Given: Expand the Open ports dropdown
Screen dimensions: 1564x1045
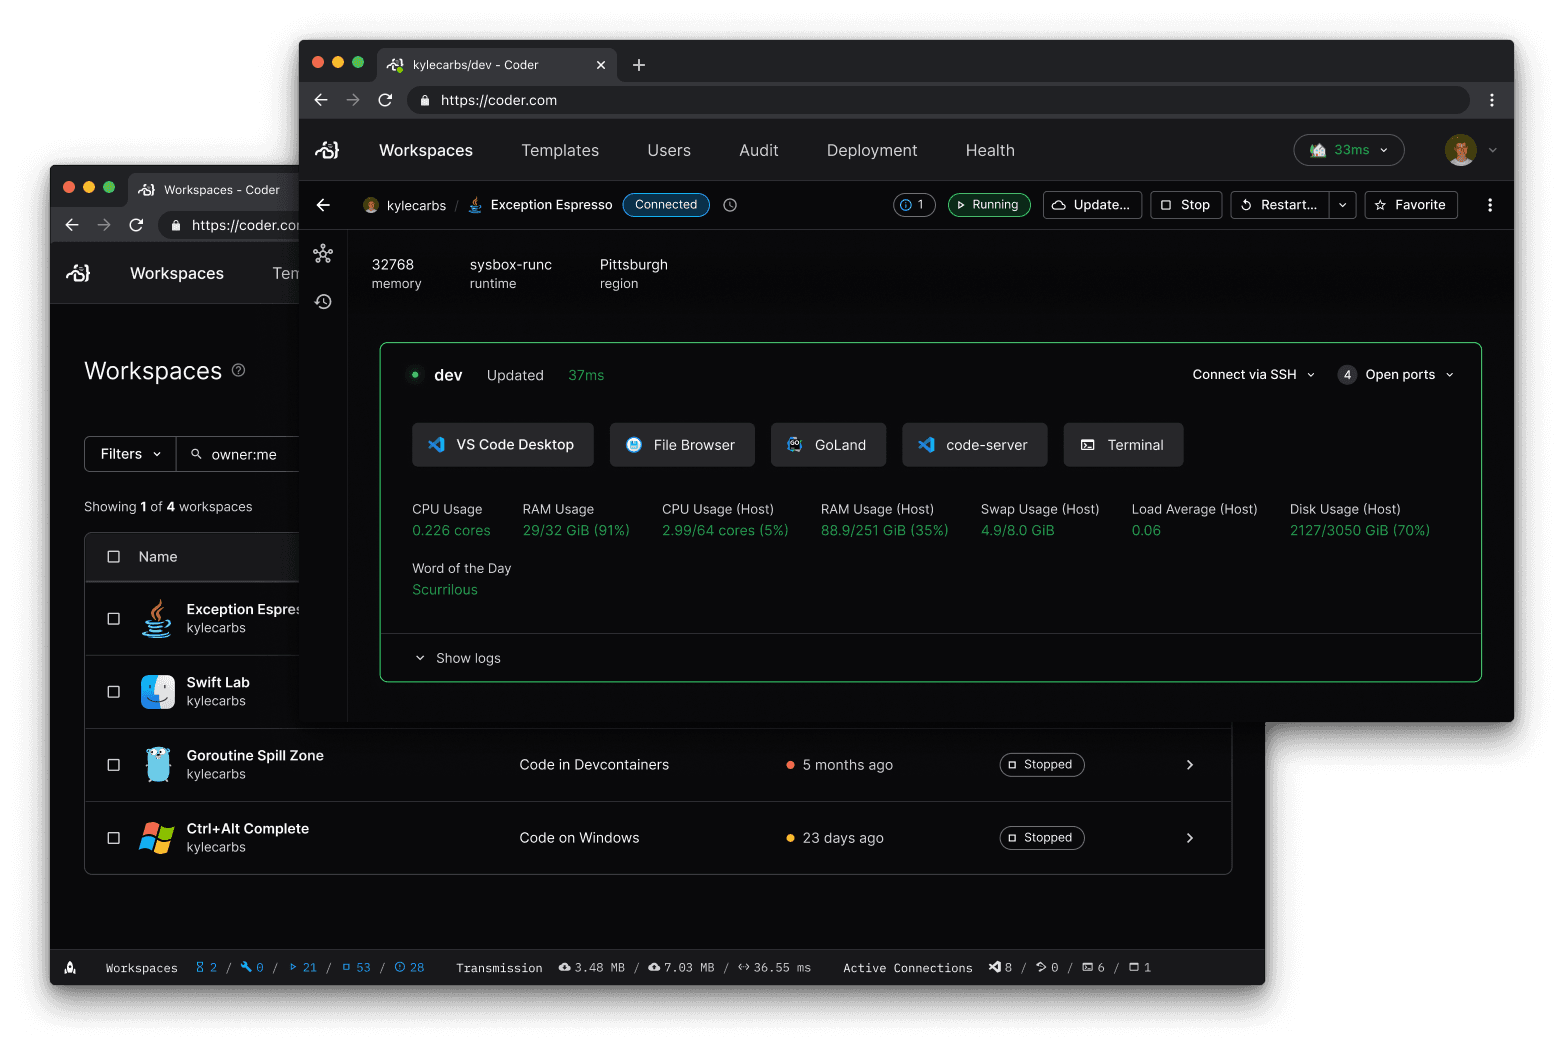Looking at the screenshot, I should point(1397,375).
